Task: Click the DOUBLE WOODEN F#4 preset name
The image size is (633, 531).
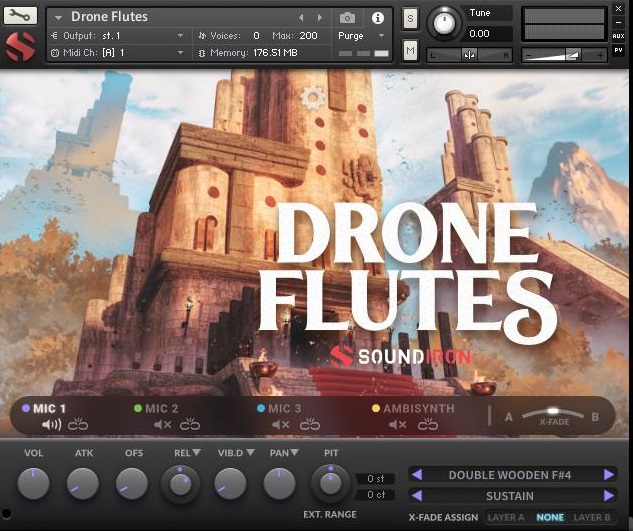Action: [510, 475]
